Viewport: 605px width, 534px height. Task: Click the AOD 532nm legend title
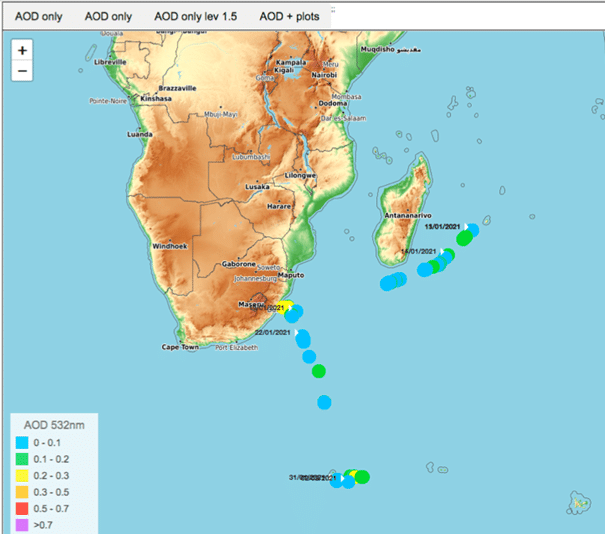coord(57,424)
